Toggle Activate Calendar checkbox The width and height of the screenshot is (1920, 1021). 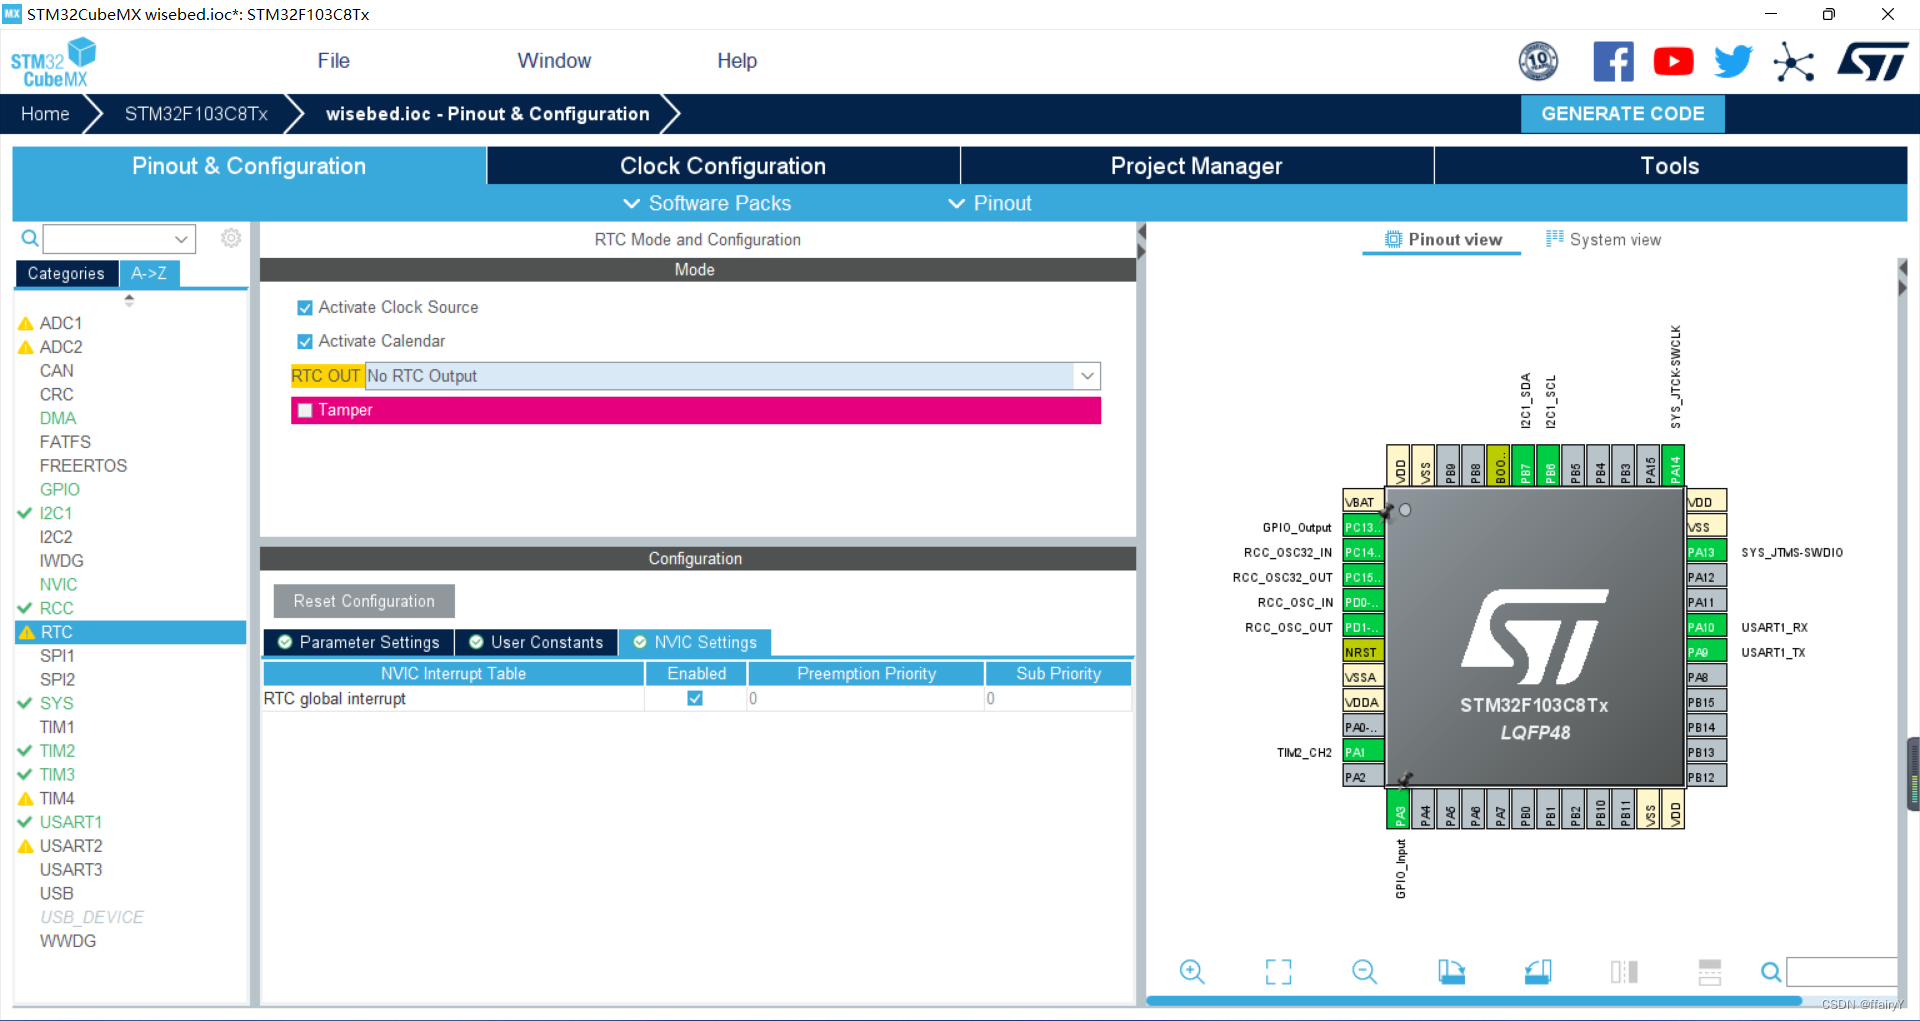pos(305,342)
